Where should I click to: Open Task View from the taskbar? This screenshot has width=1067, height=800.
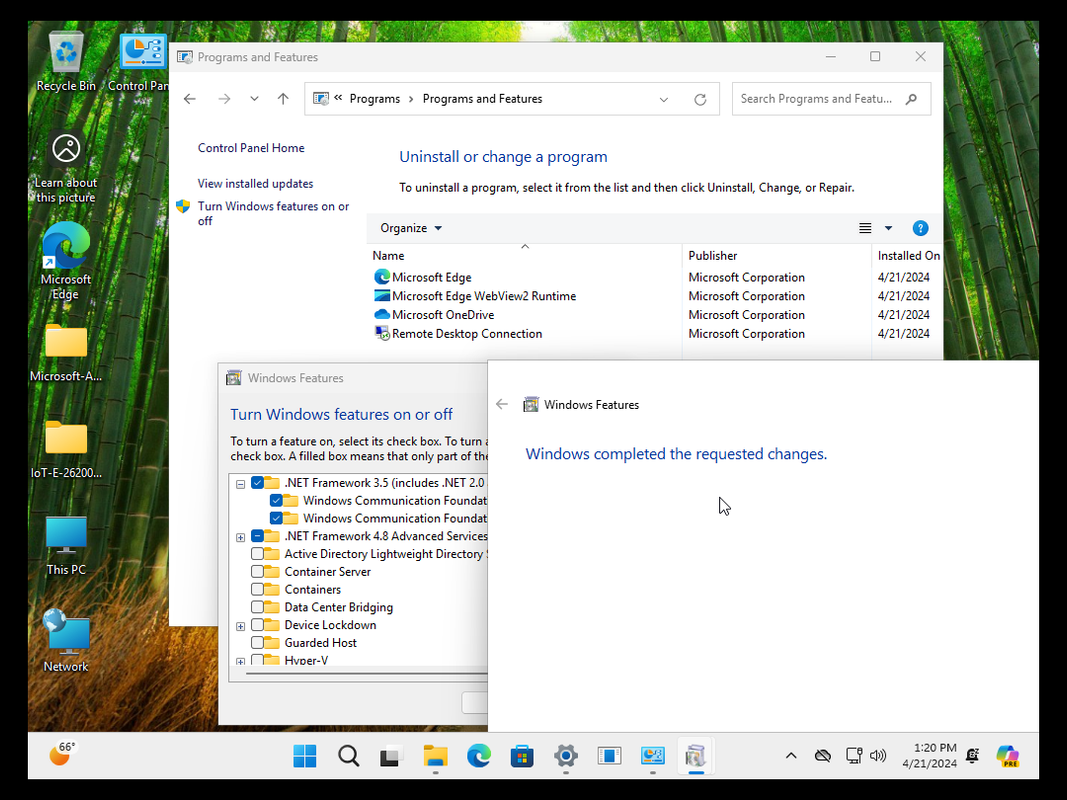[x=391, y=756]
